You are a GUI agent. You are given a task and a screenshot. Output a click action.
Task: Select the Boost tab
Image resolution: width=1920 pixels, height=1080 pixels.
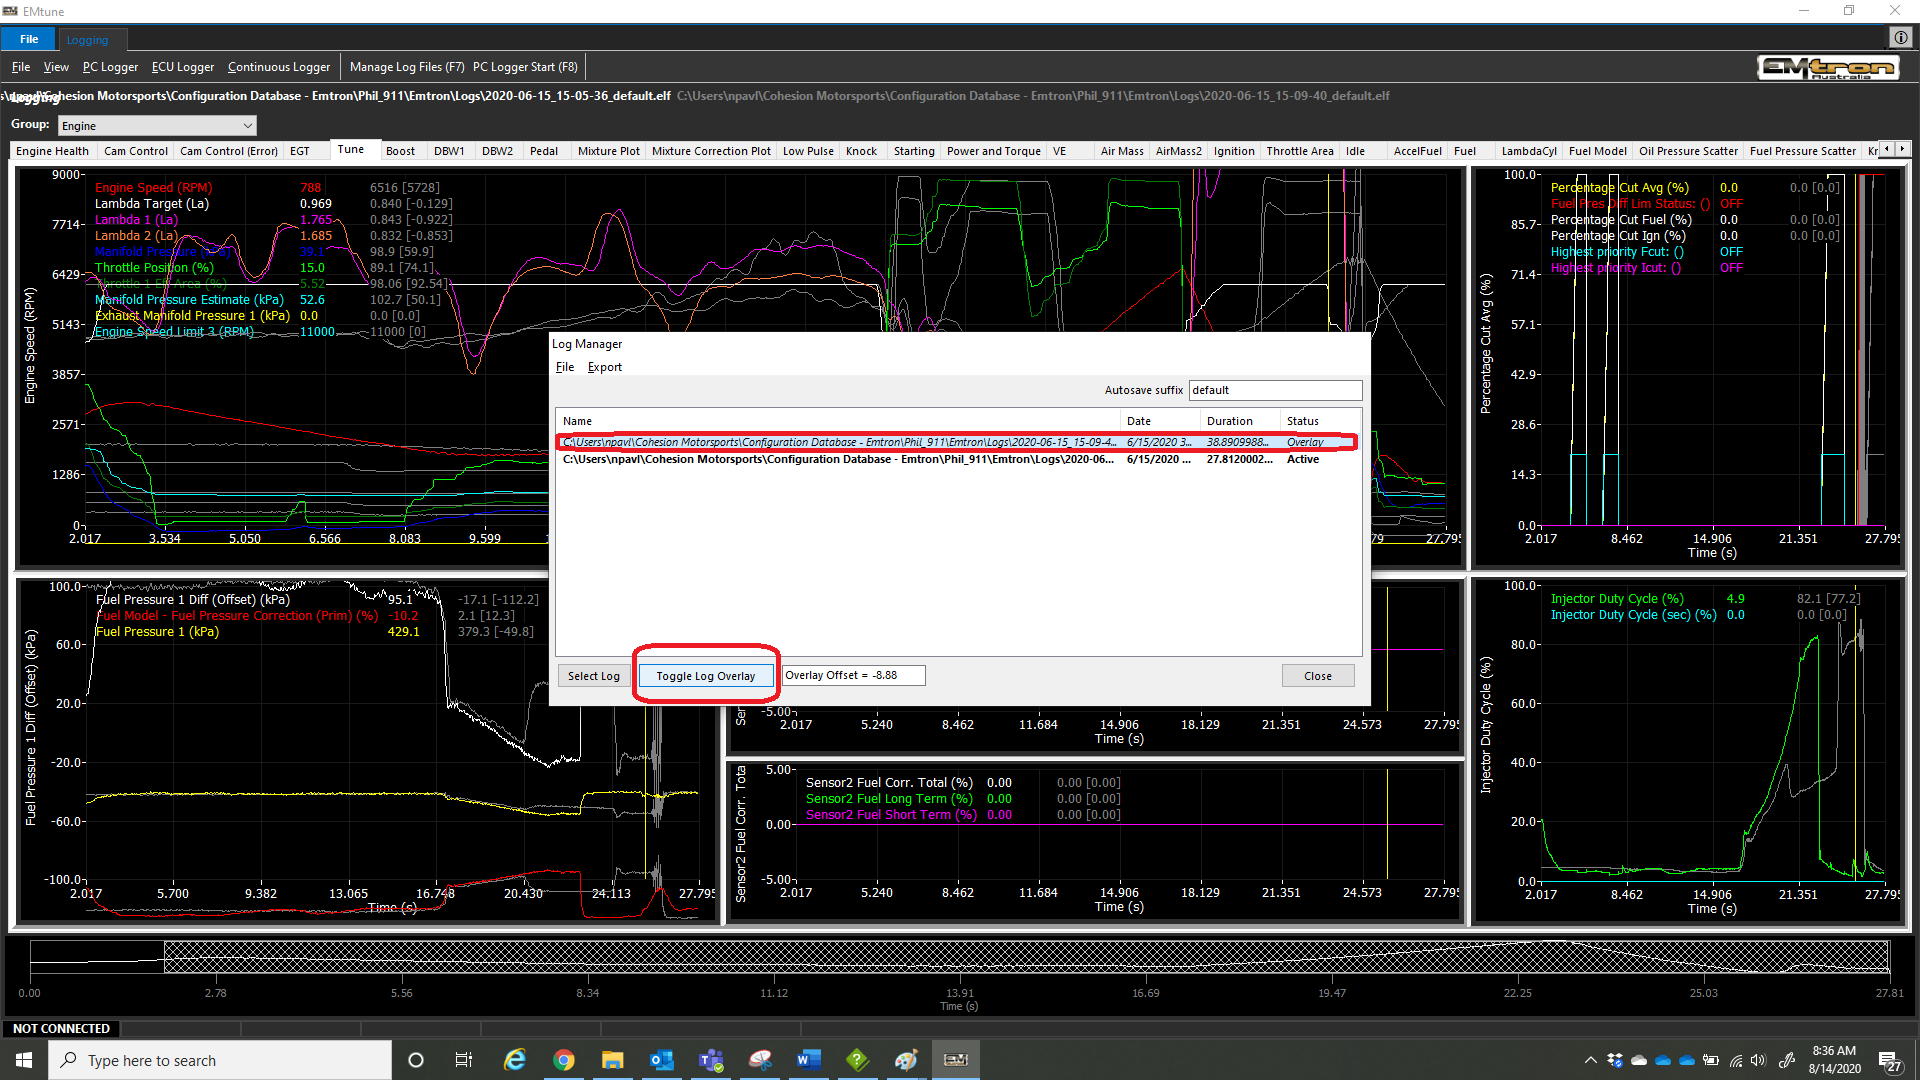[x=400, y=151]
